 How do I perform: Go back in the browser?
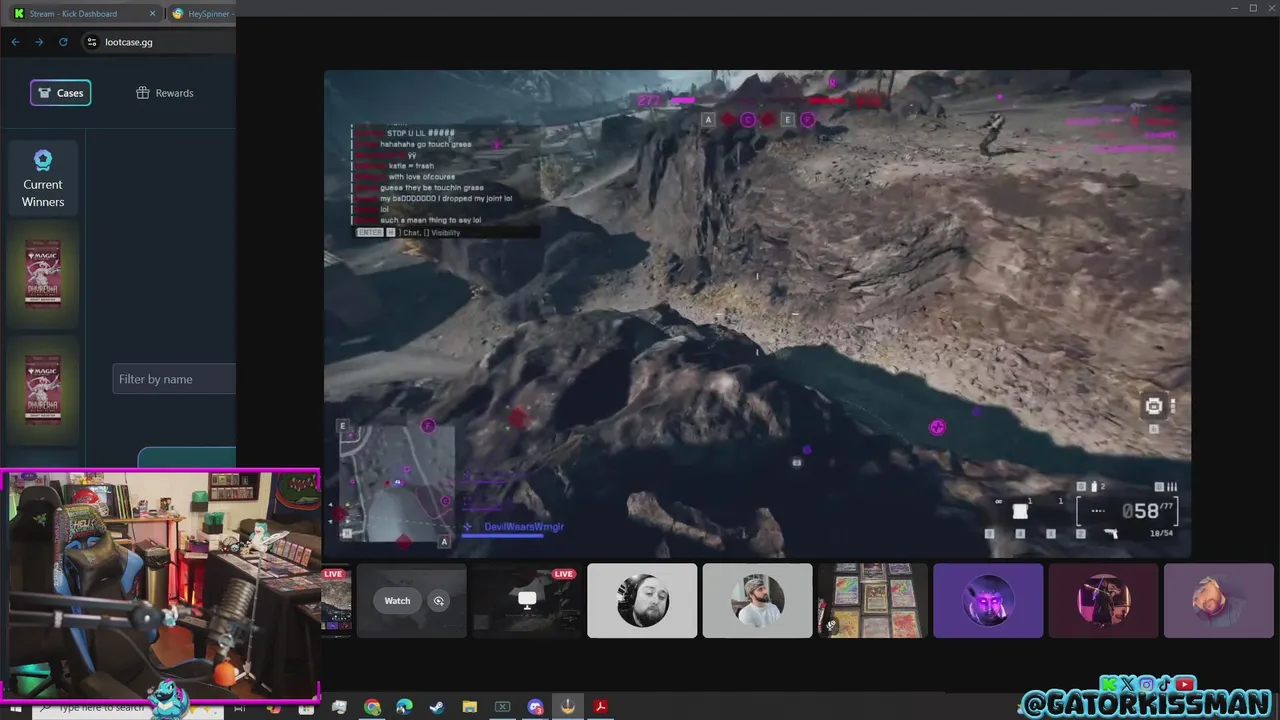(x=15, y=42)
